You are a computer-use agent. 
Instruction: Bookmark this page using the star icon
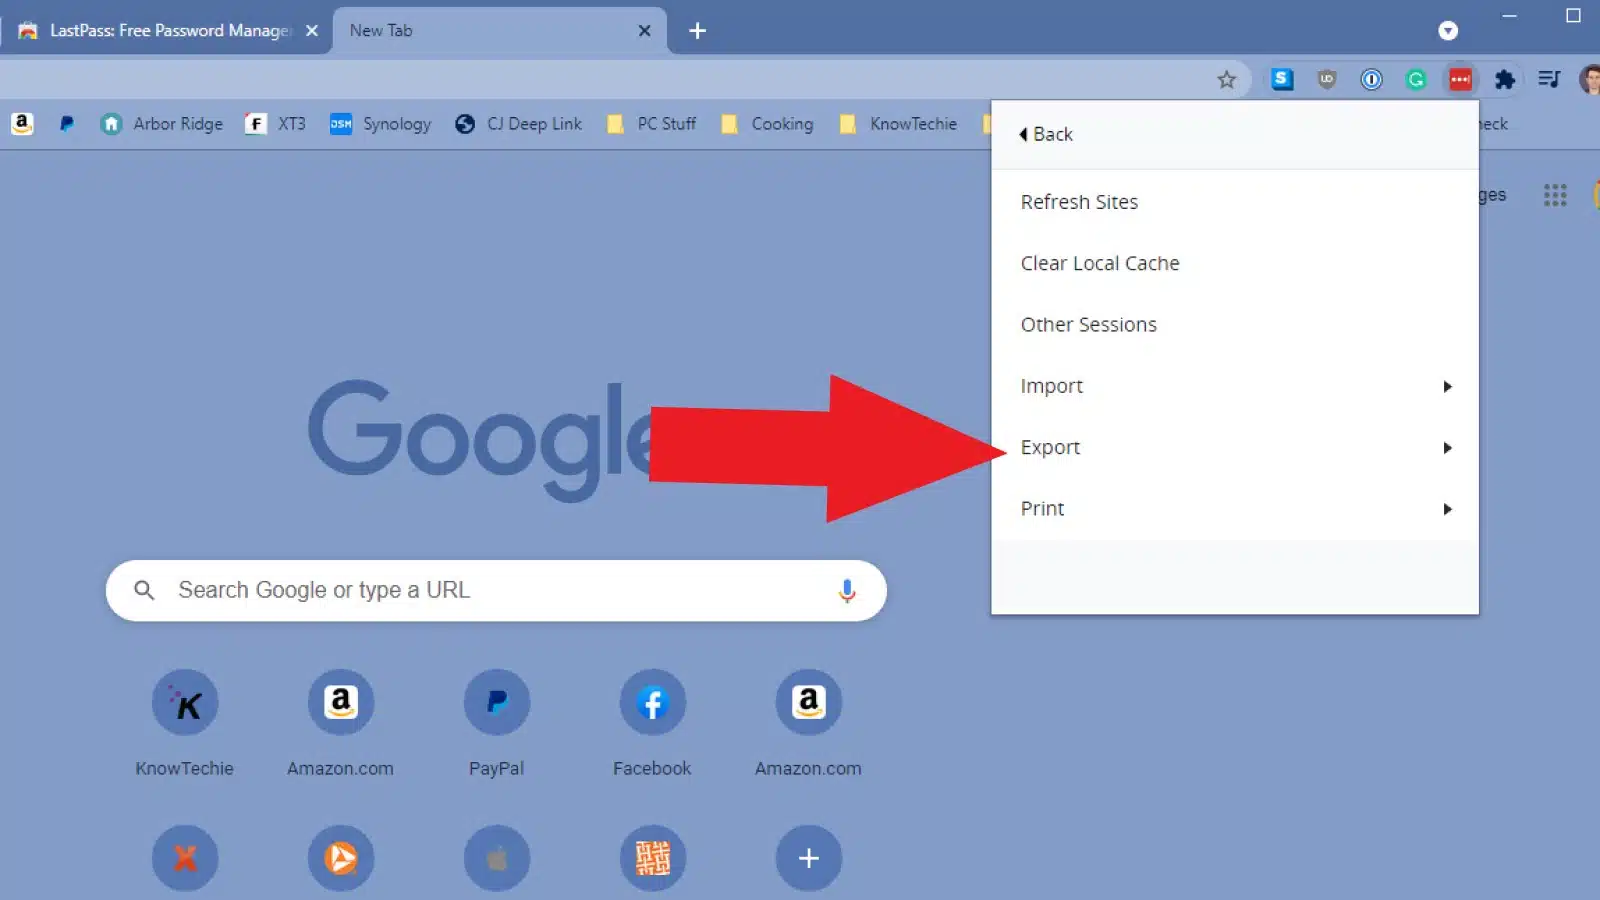click(x=1226, y=80)
